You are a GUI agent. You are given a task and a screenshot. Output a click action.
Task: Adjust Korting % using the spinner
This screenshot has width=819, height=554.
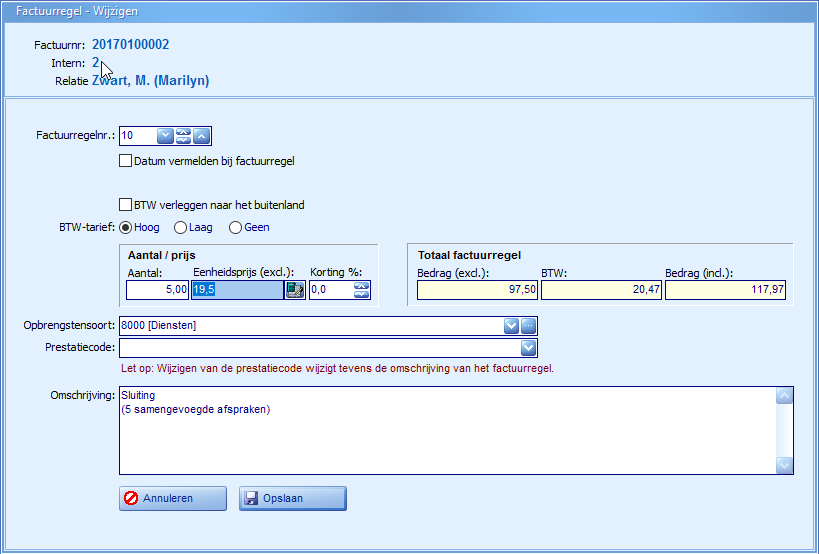click(x=361, y=290)
